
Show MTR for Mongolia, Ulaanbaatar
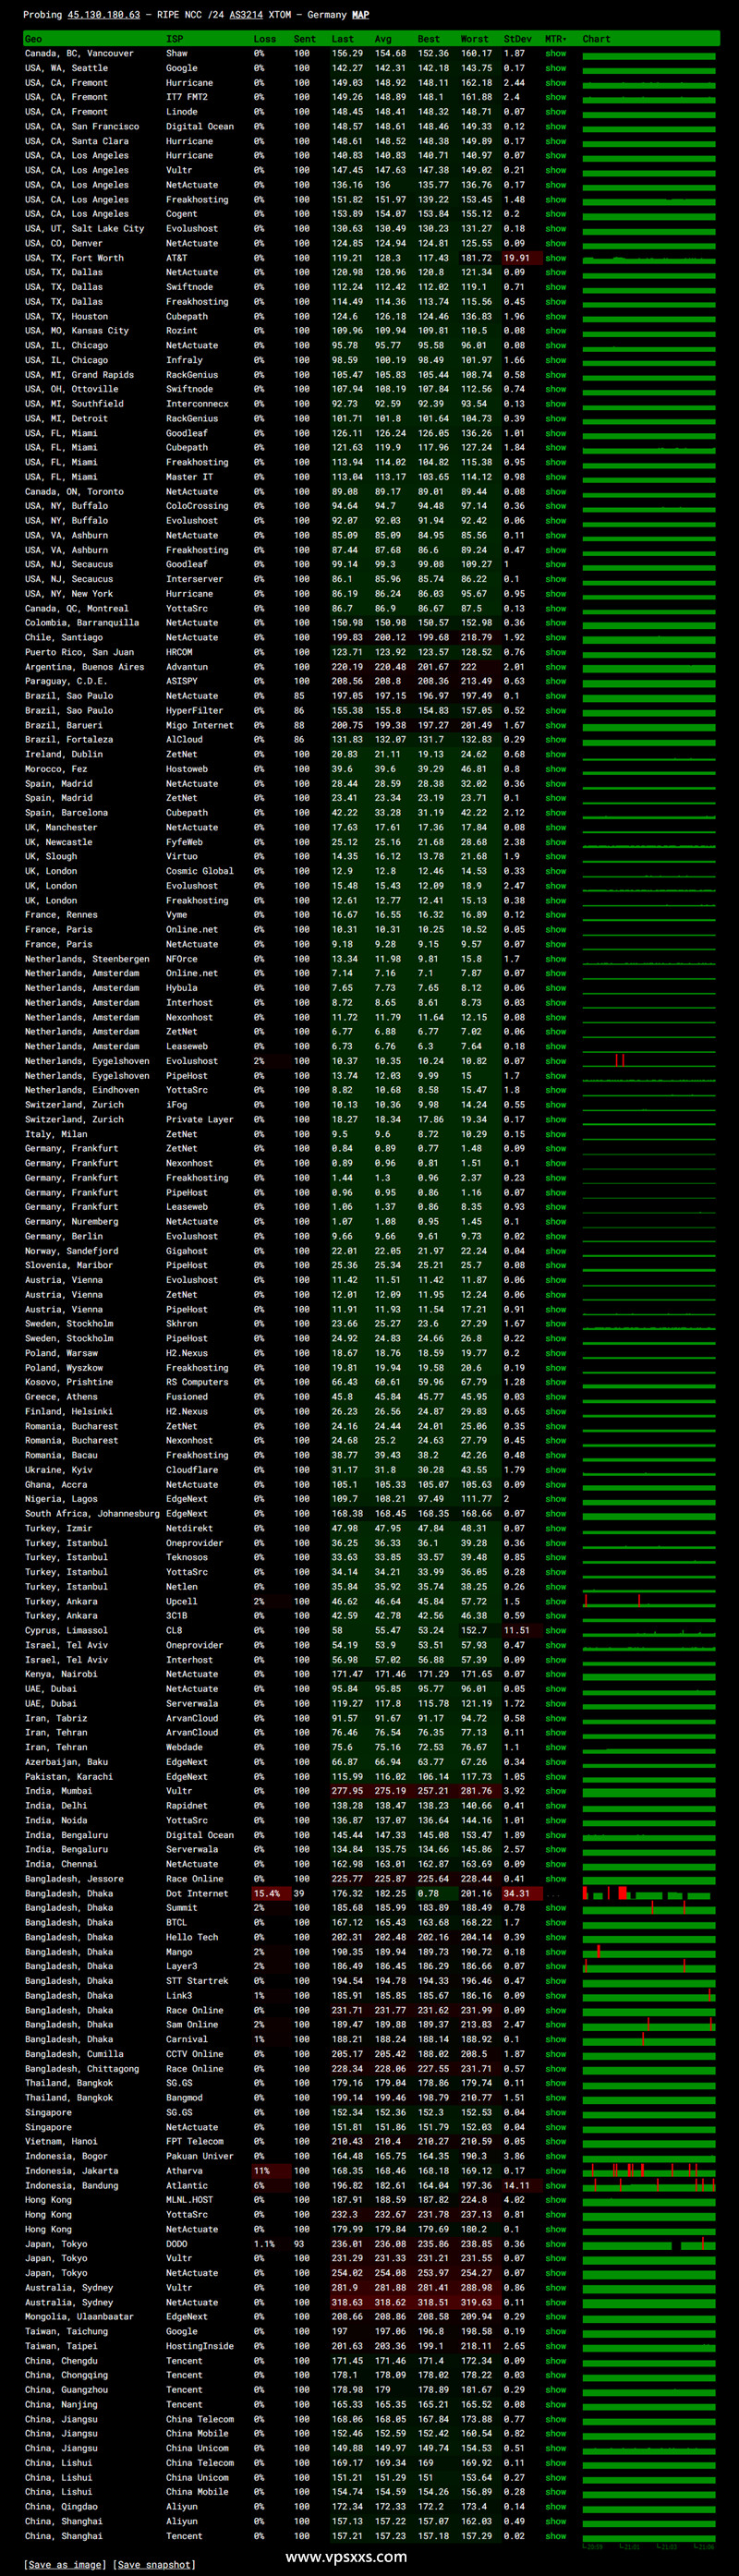point(555,2316)
